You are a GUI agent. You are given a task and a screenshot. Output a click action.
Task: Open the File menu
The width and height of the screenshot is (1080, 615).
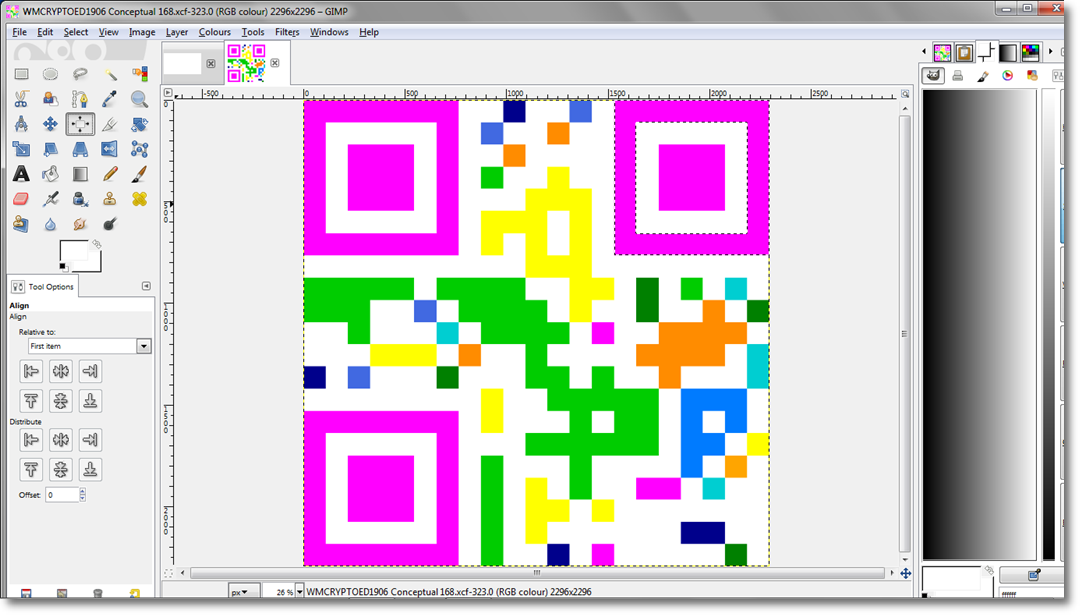click(19, 32)
